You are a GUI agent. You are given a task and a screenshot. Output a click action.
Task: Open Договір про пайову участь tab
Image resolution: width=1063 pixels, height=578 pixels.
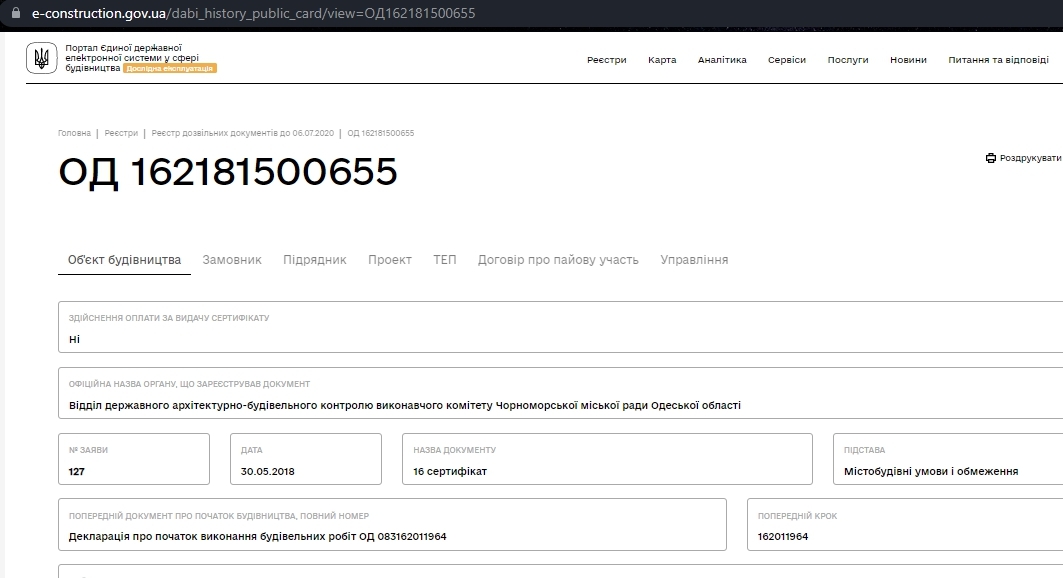pyautogui.click(x=558, y=260)
